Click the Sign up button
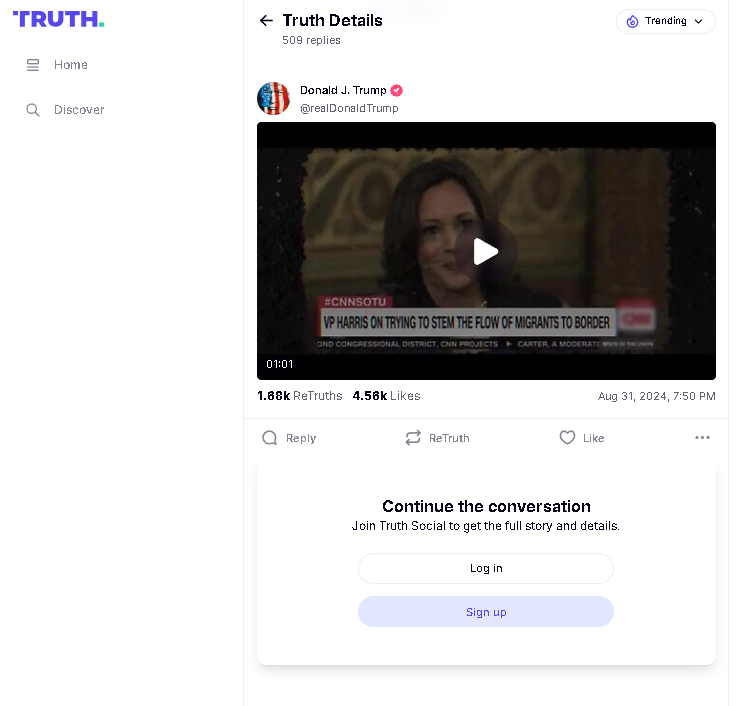This screenshot has width=749, height=706. coord(486,612)
